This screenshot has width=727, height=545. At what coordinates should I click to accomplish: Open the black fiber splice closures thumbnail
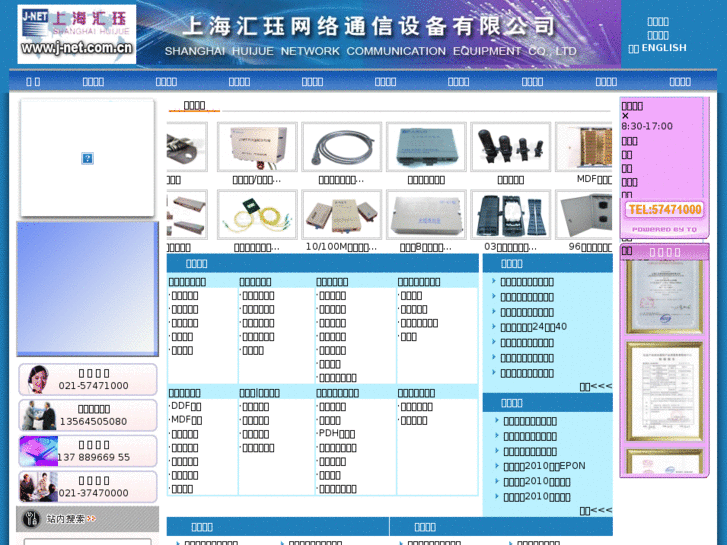510,147
